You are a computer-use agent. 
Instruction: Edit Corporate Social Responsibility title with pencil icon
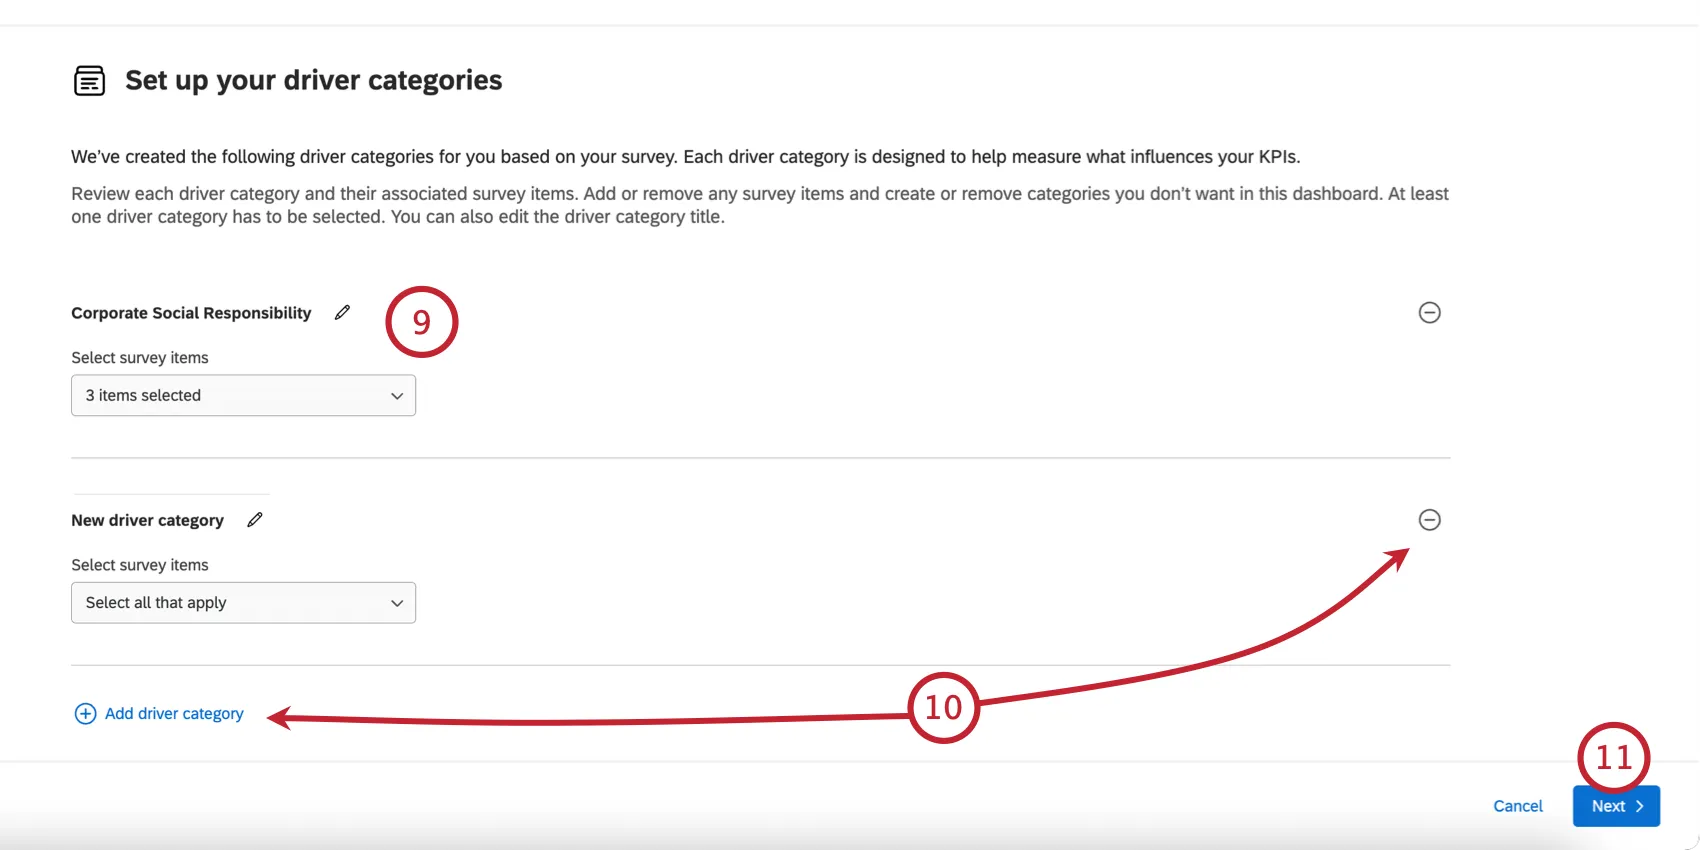342,313
